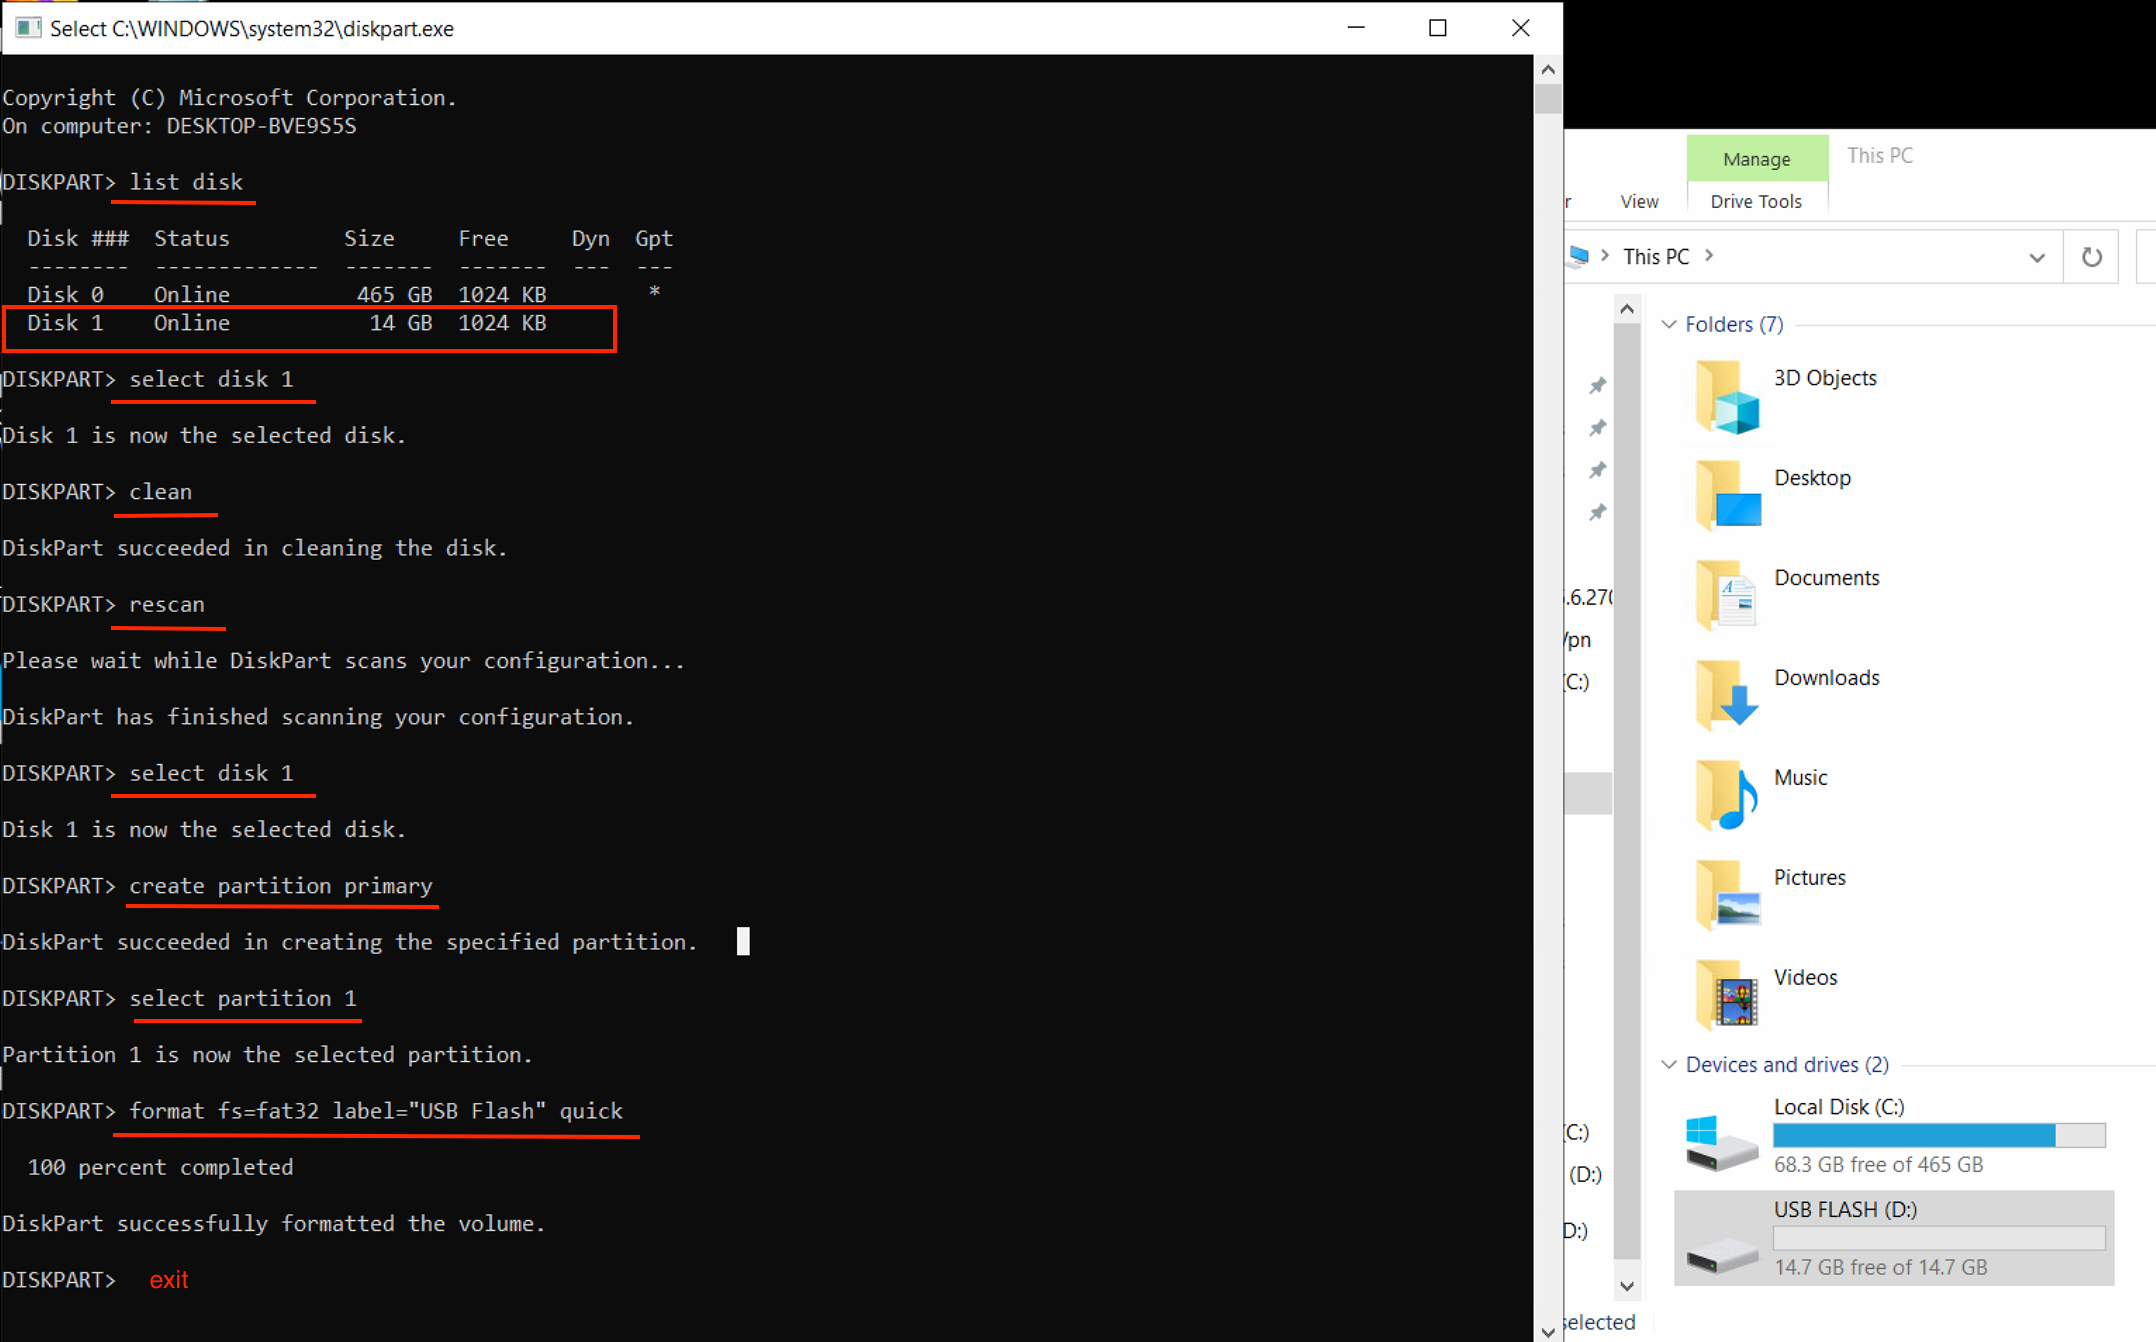Click the navigation pane scroll up arrow
This screenshot has width=2156, height=1342.
pyautogui.click(x=1627, y=309)
